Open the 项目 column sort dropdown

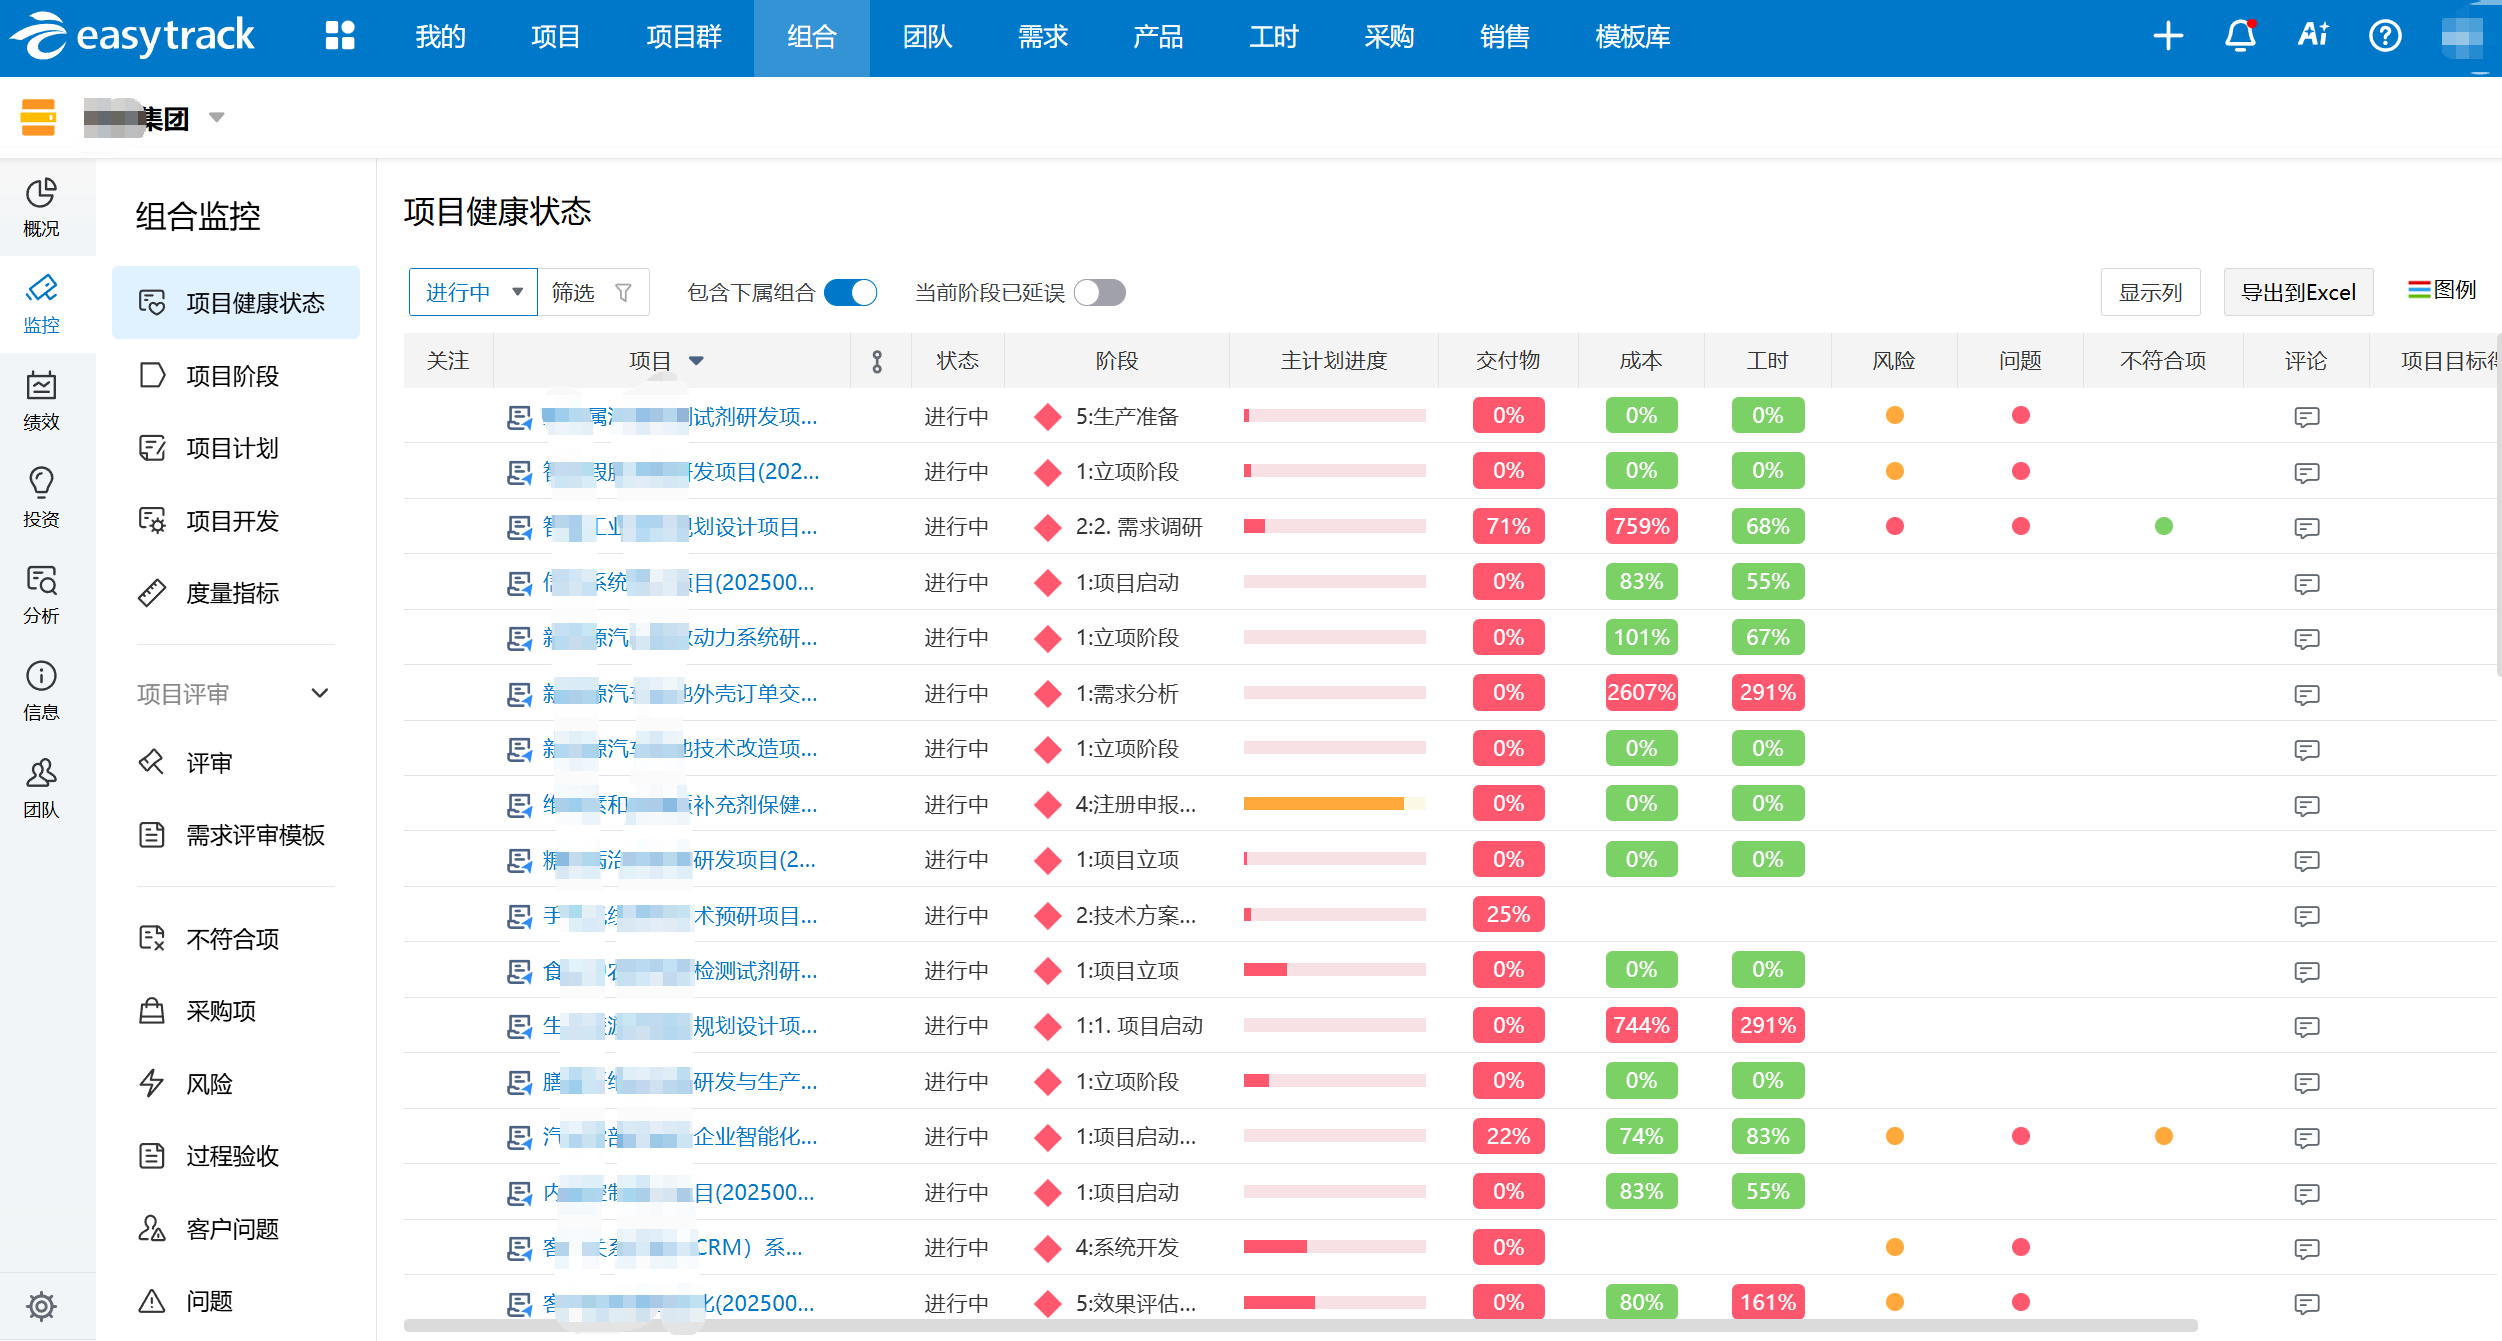coord(697,361)
